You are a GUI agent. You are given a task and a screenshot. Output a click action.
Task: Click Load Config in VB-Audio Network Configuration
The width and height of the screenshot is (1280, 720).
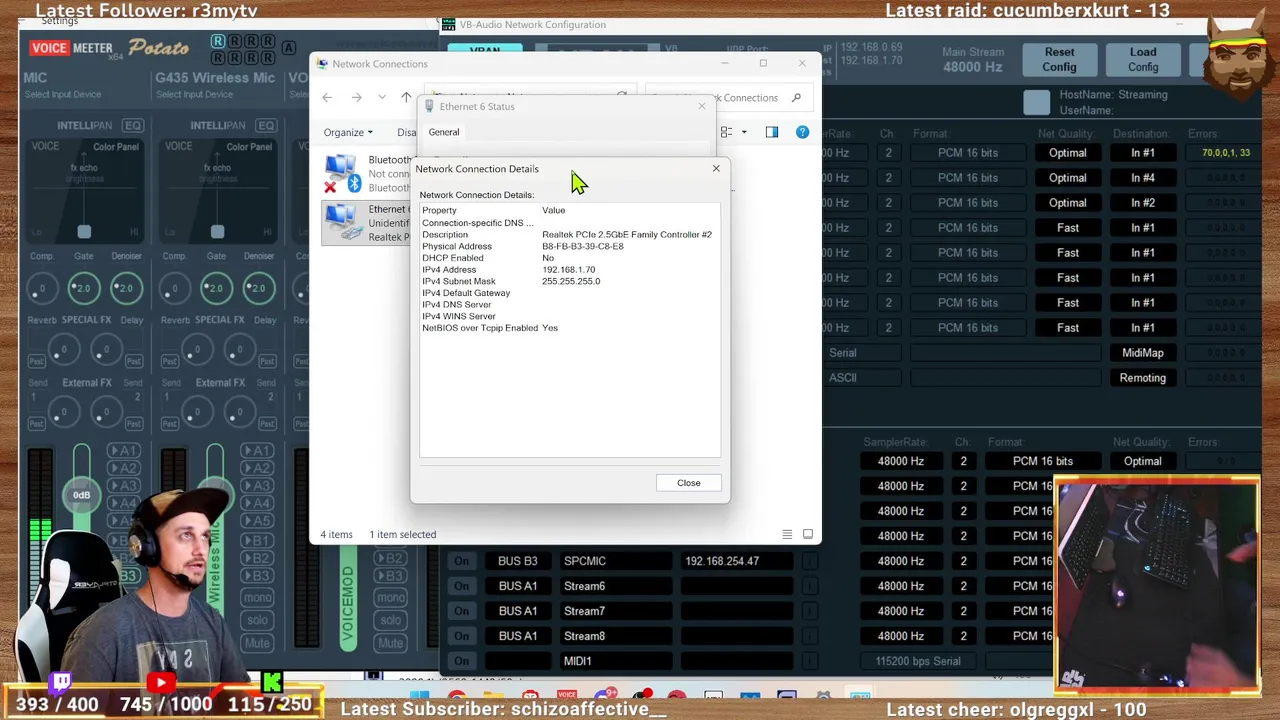[1143, 60]
